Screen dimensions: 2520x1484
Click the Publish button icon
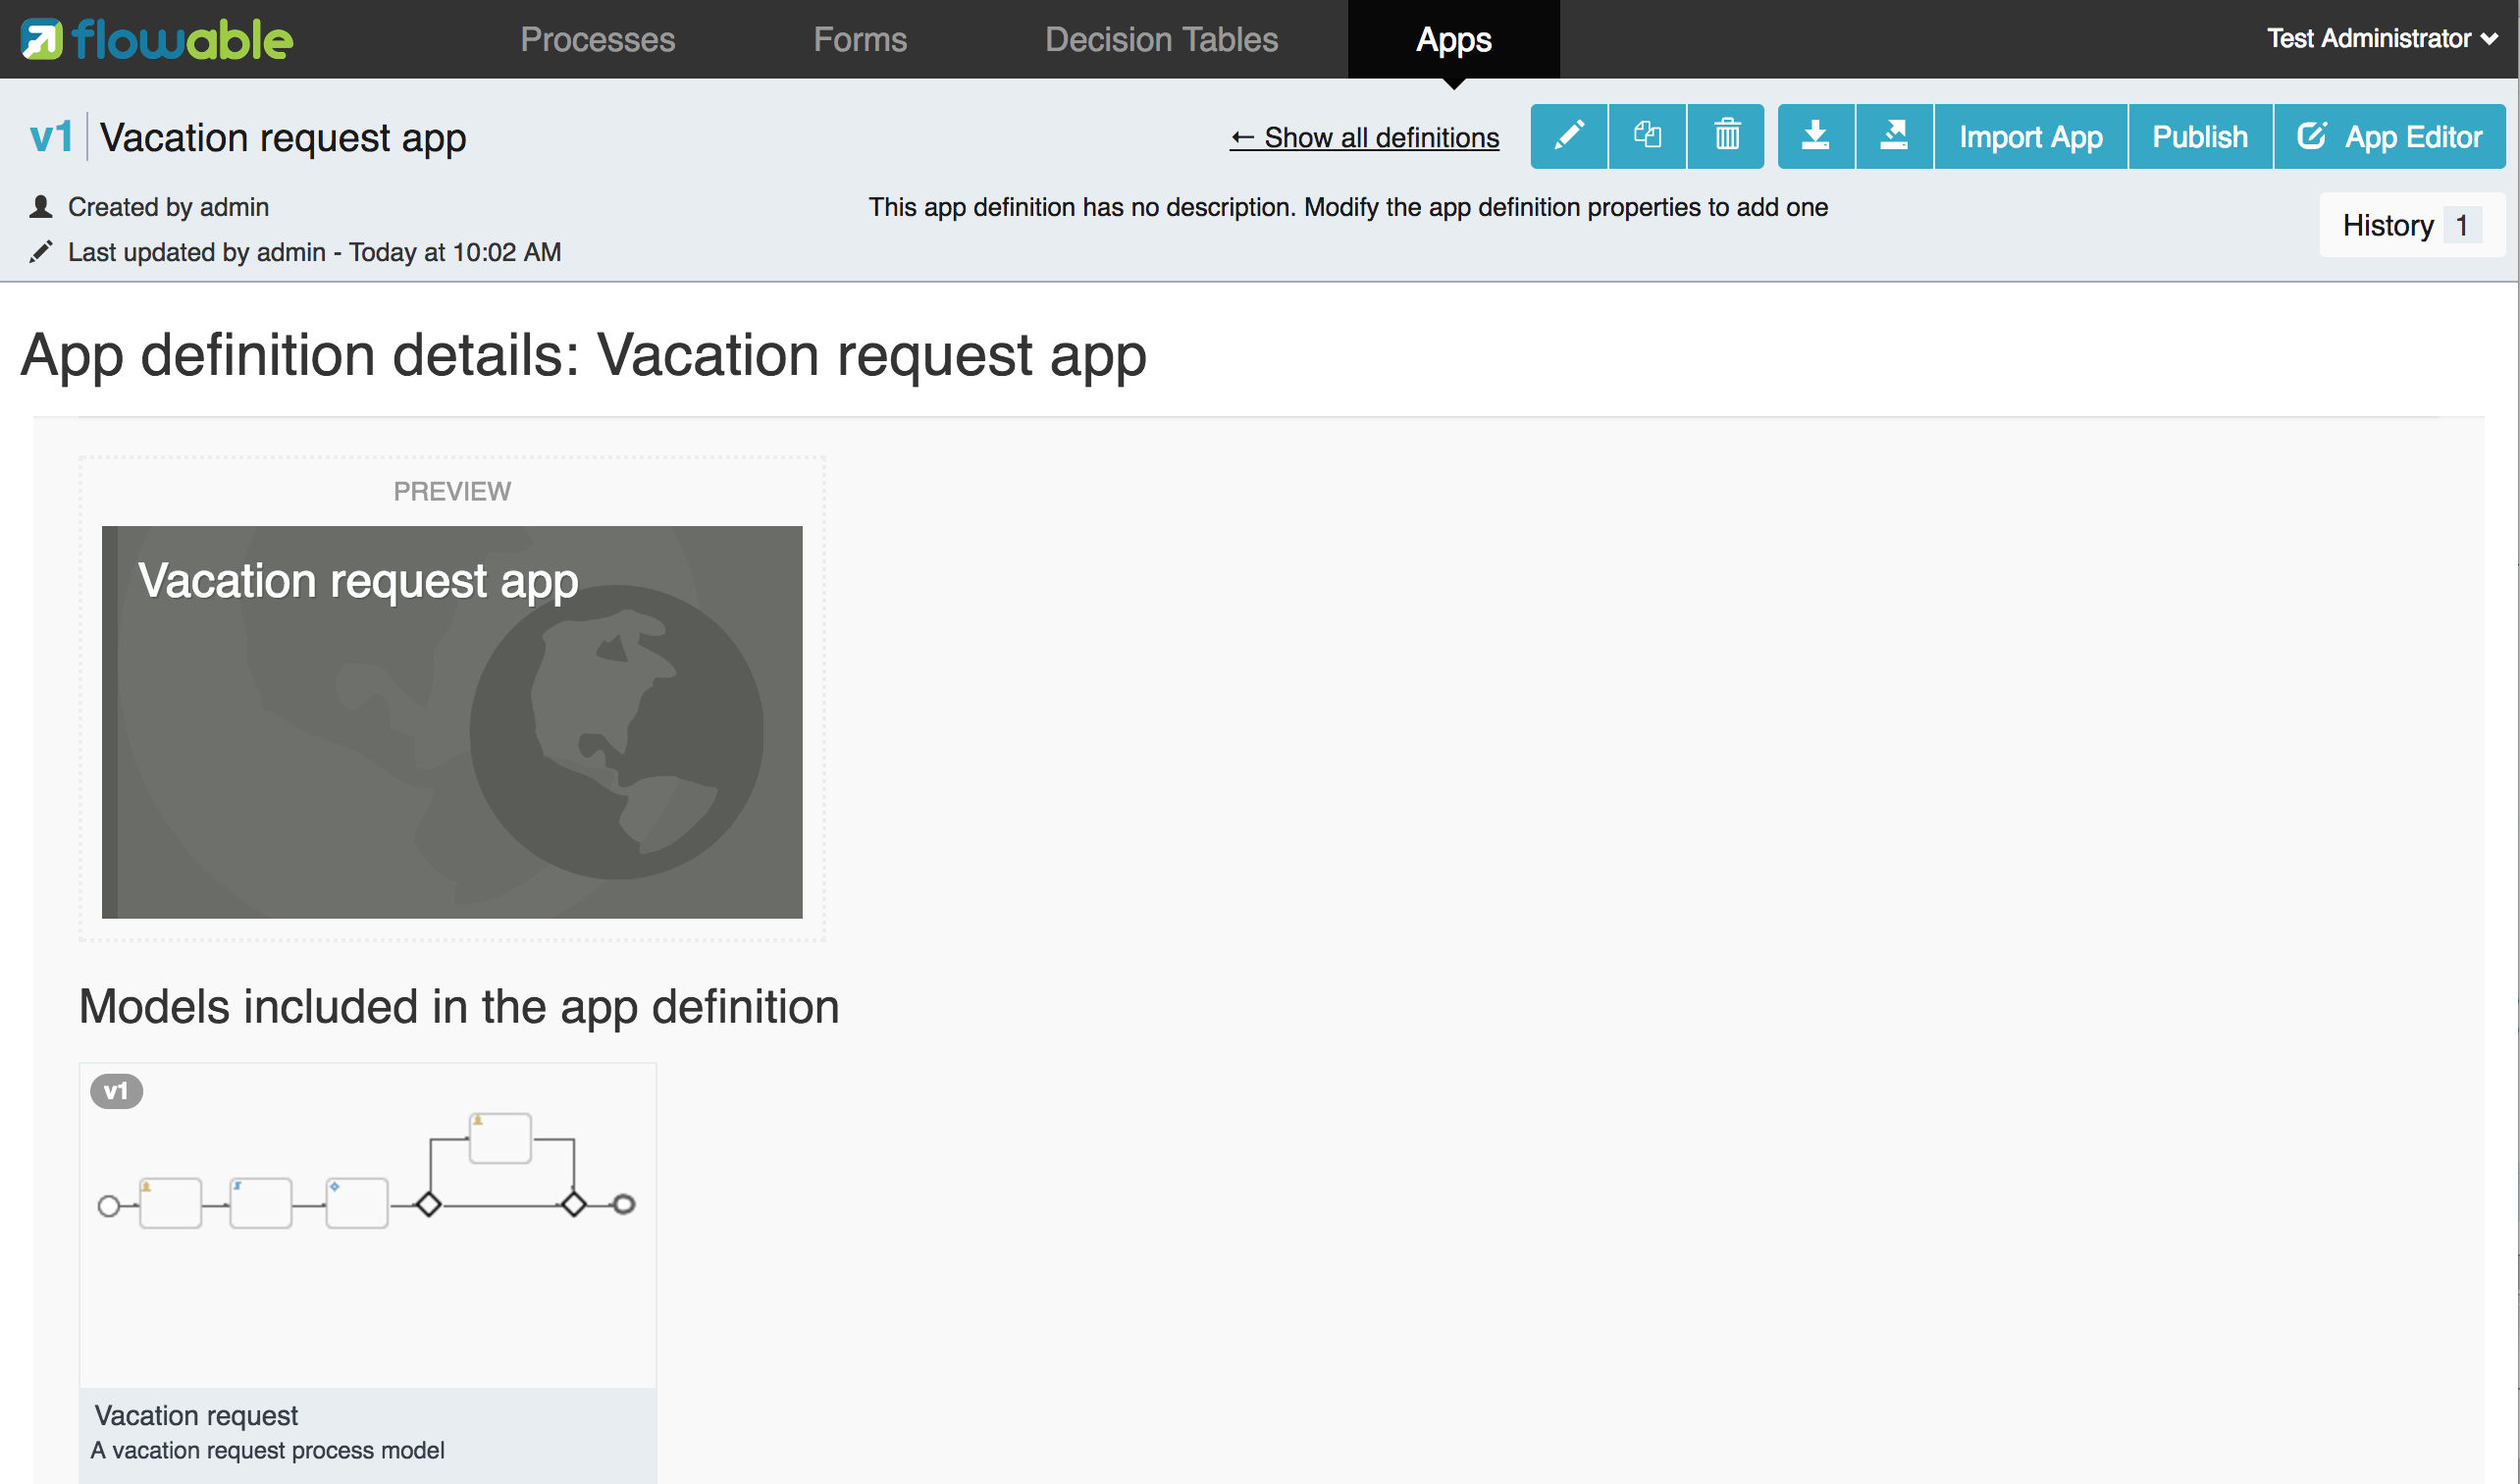click(2198, 136)
